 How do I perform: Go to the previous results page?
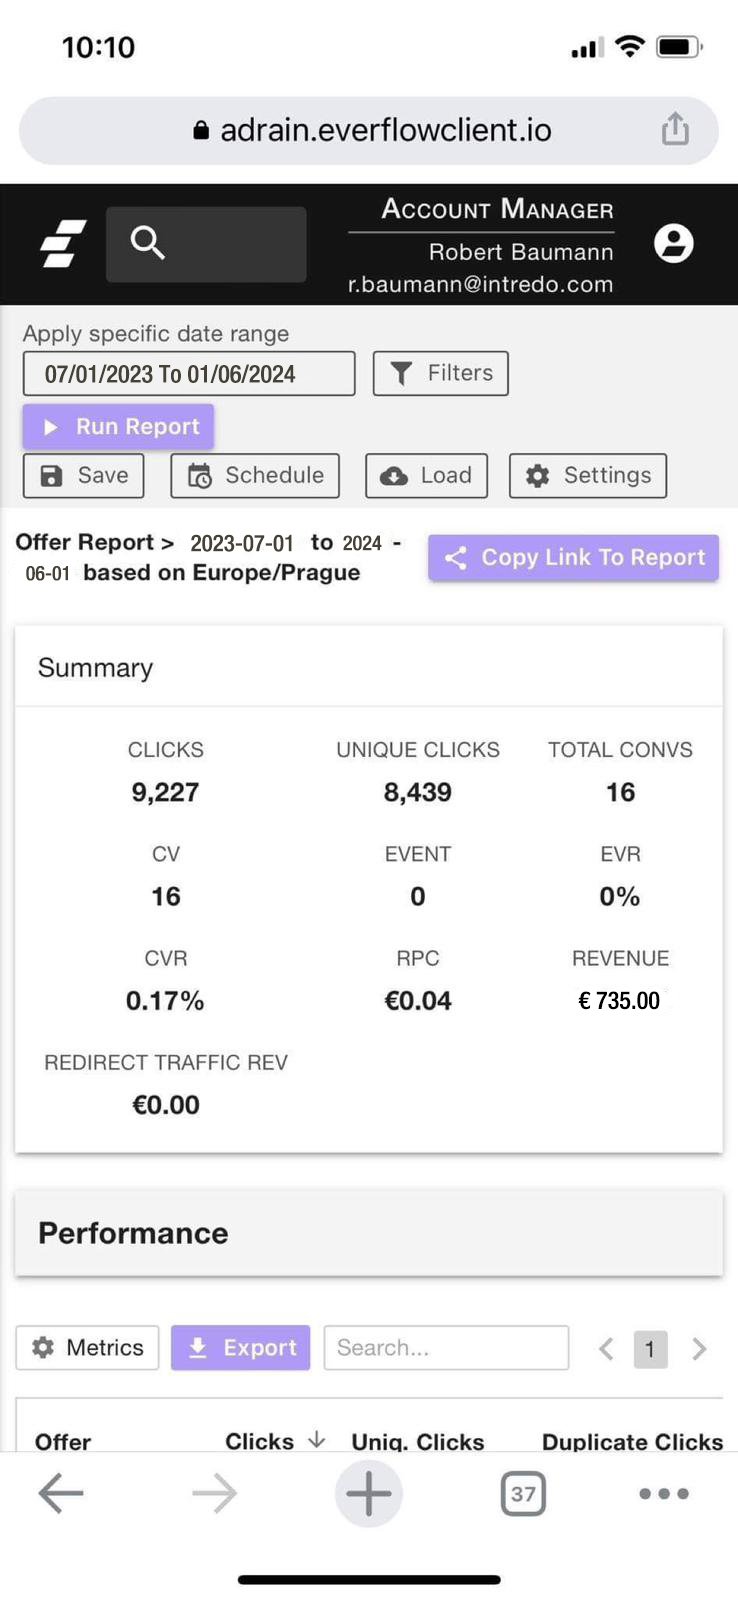[606, 1349]
